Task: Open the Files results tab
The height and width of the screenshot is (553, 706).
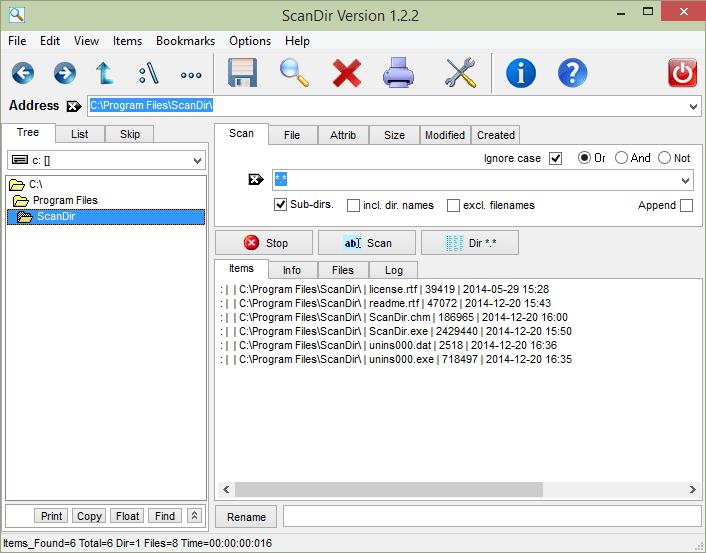Action: pyautogui.click(x=343, y=270)
